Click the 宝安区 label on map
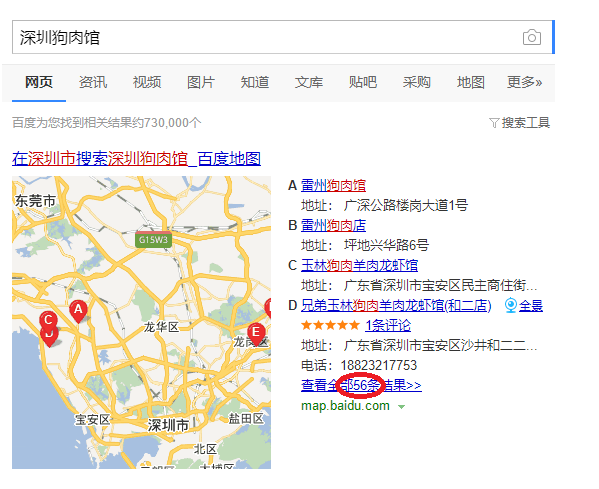This screenshot has width=599, height=489. click(92, 420)
